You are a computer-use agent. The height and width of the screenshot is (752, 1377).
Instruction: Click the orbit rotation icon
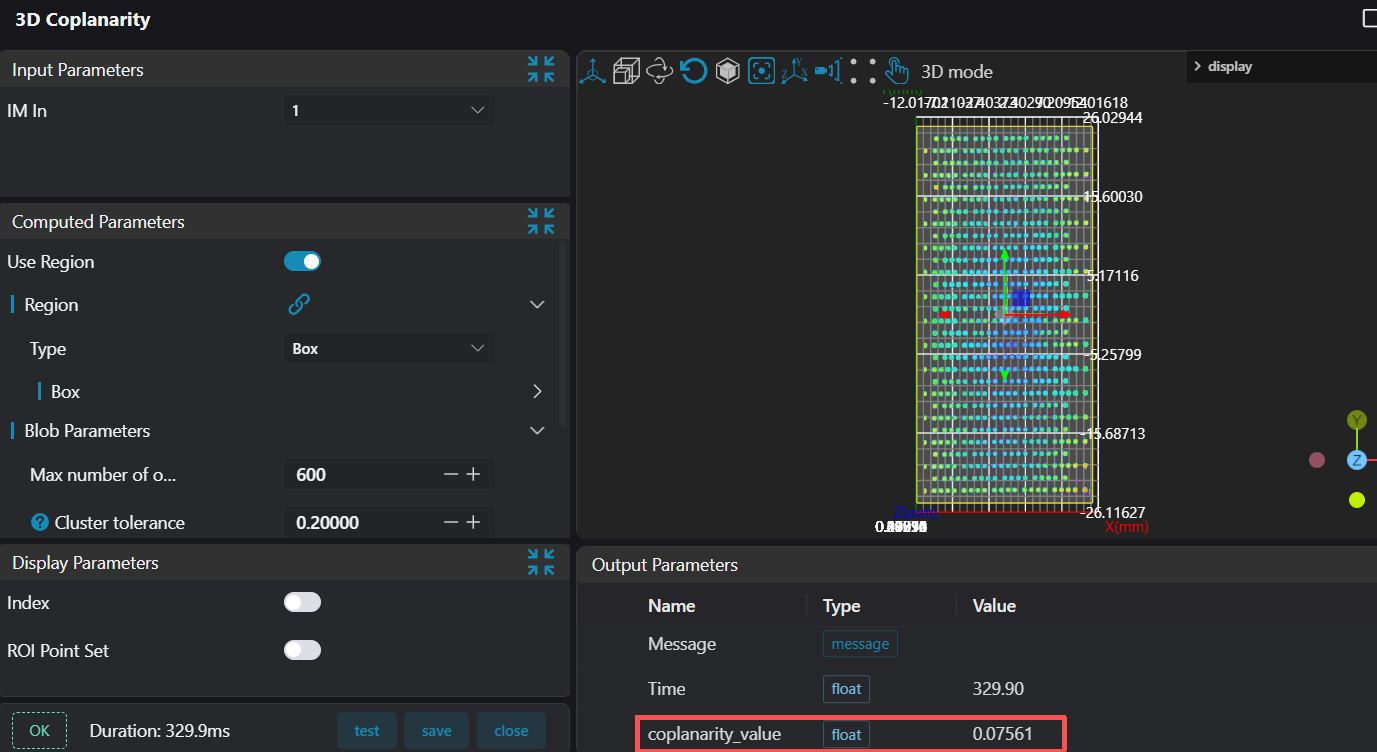(659, 71)
